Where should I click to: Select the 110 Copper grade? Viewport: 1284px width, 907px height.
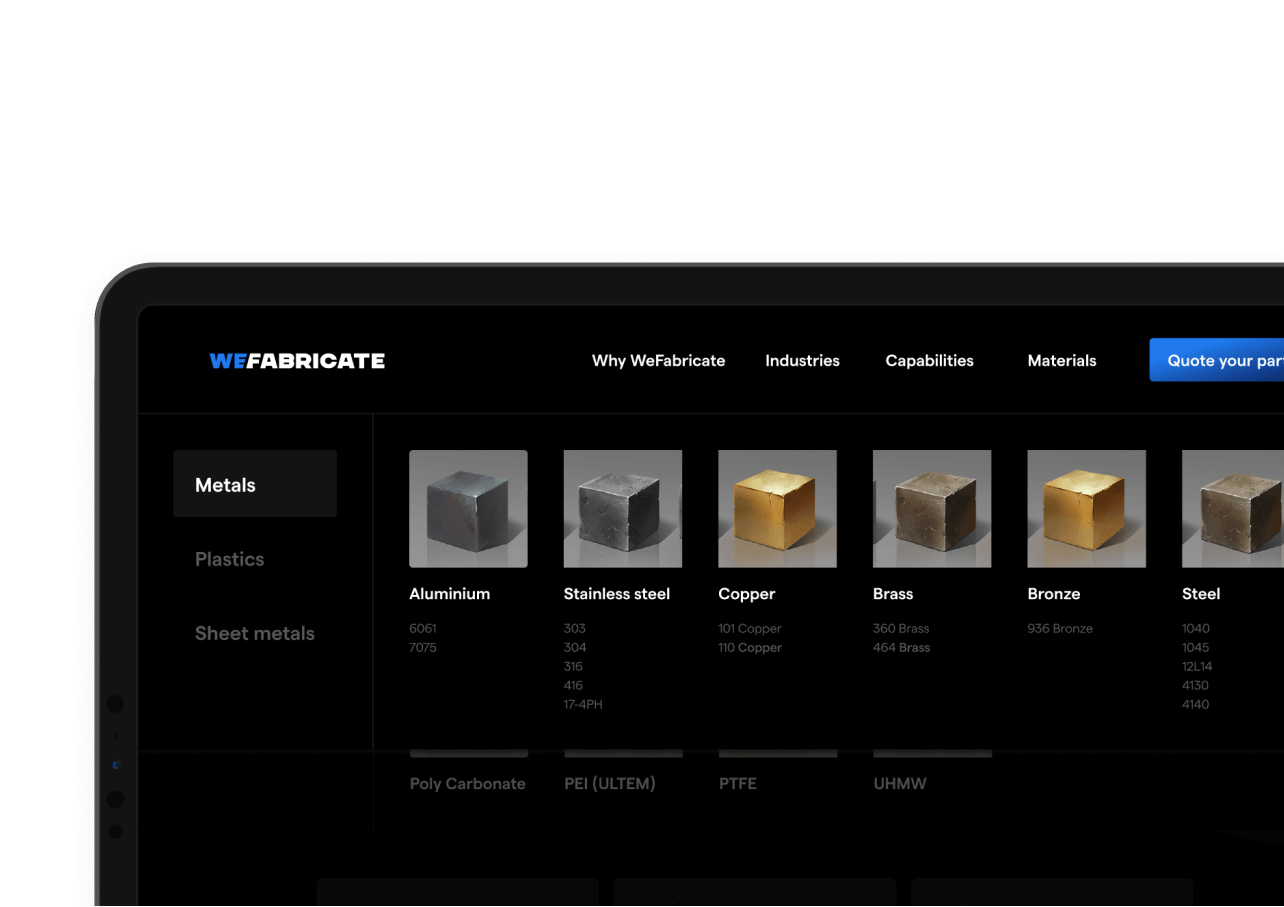(x=749, y=648)
